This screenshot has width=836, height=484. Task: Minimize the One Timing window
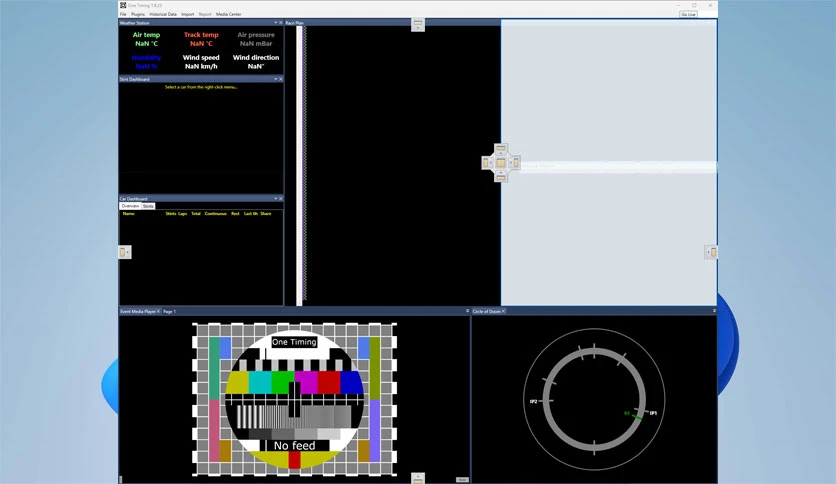coord(678,5)
